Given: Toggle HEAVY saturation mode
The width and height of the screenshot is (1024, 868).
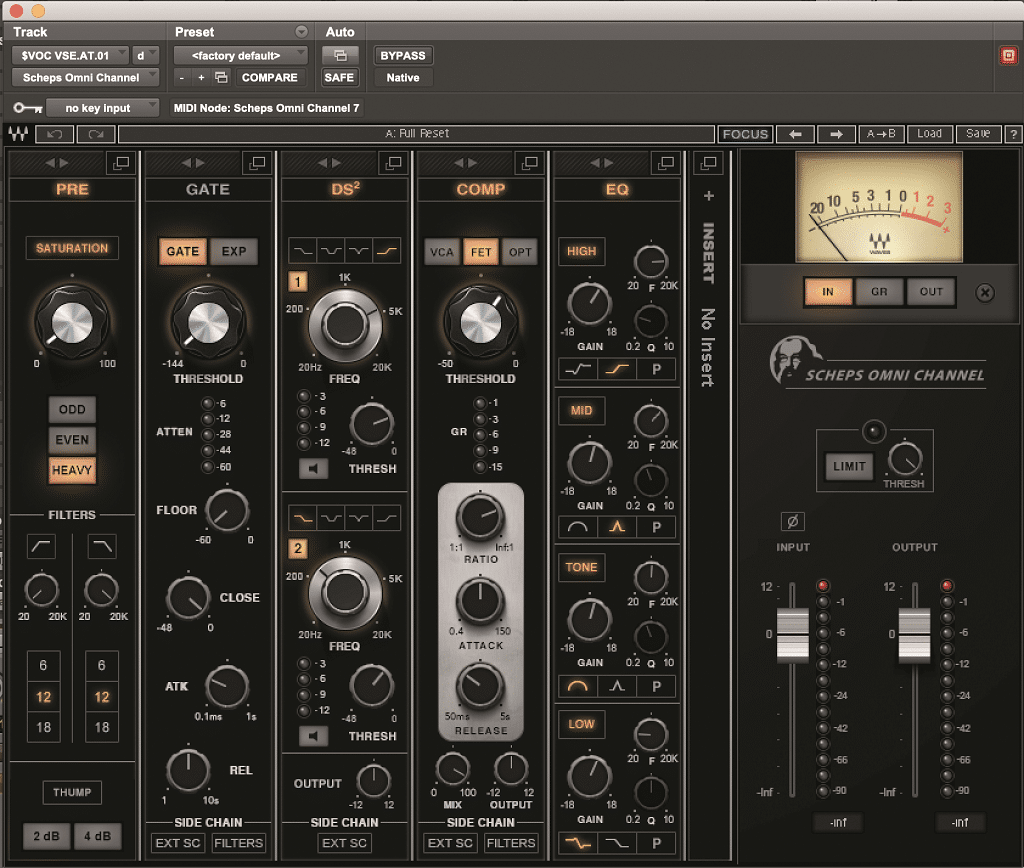Looking at the screenshot, I should tap(72, 470).
